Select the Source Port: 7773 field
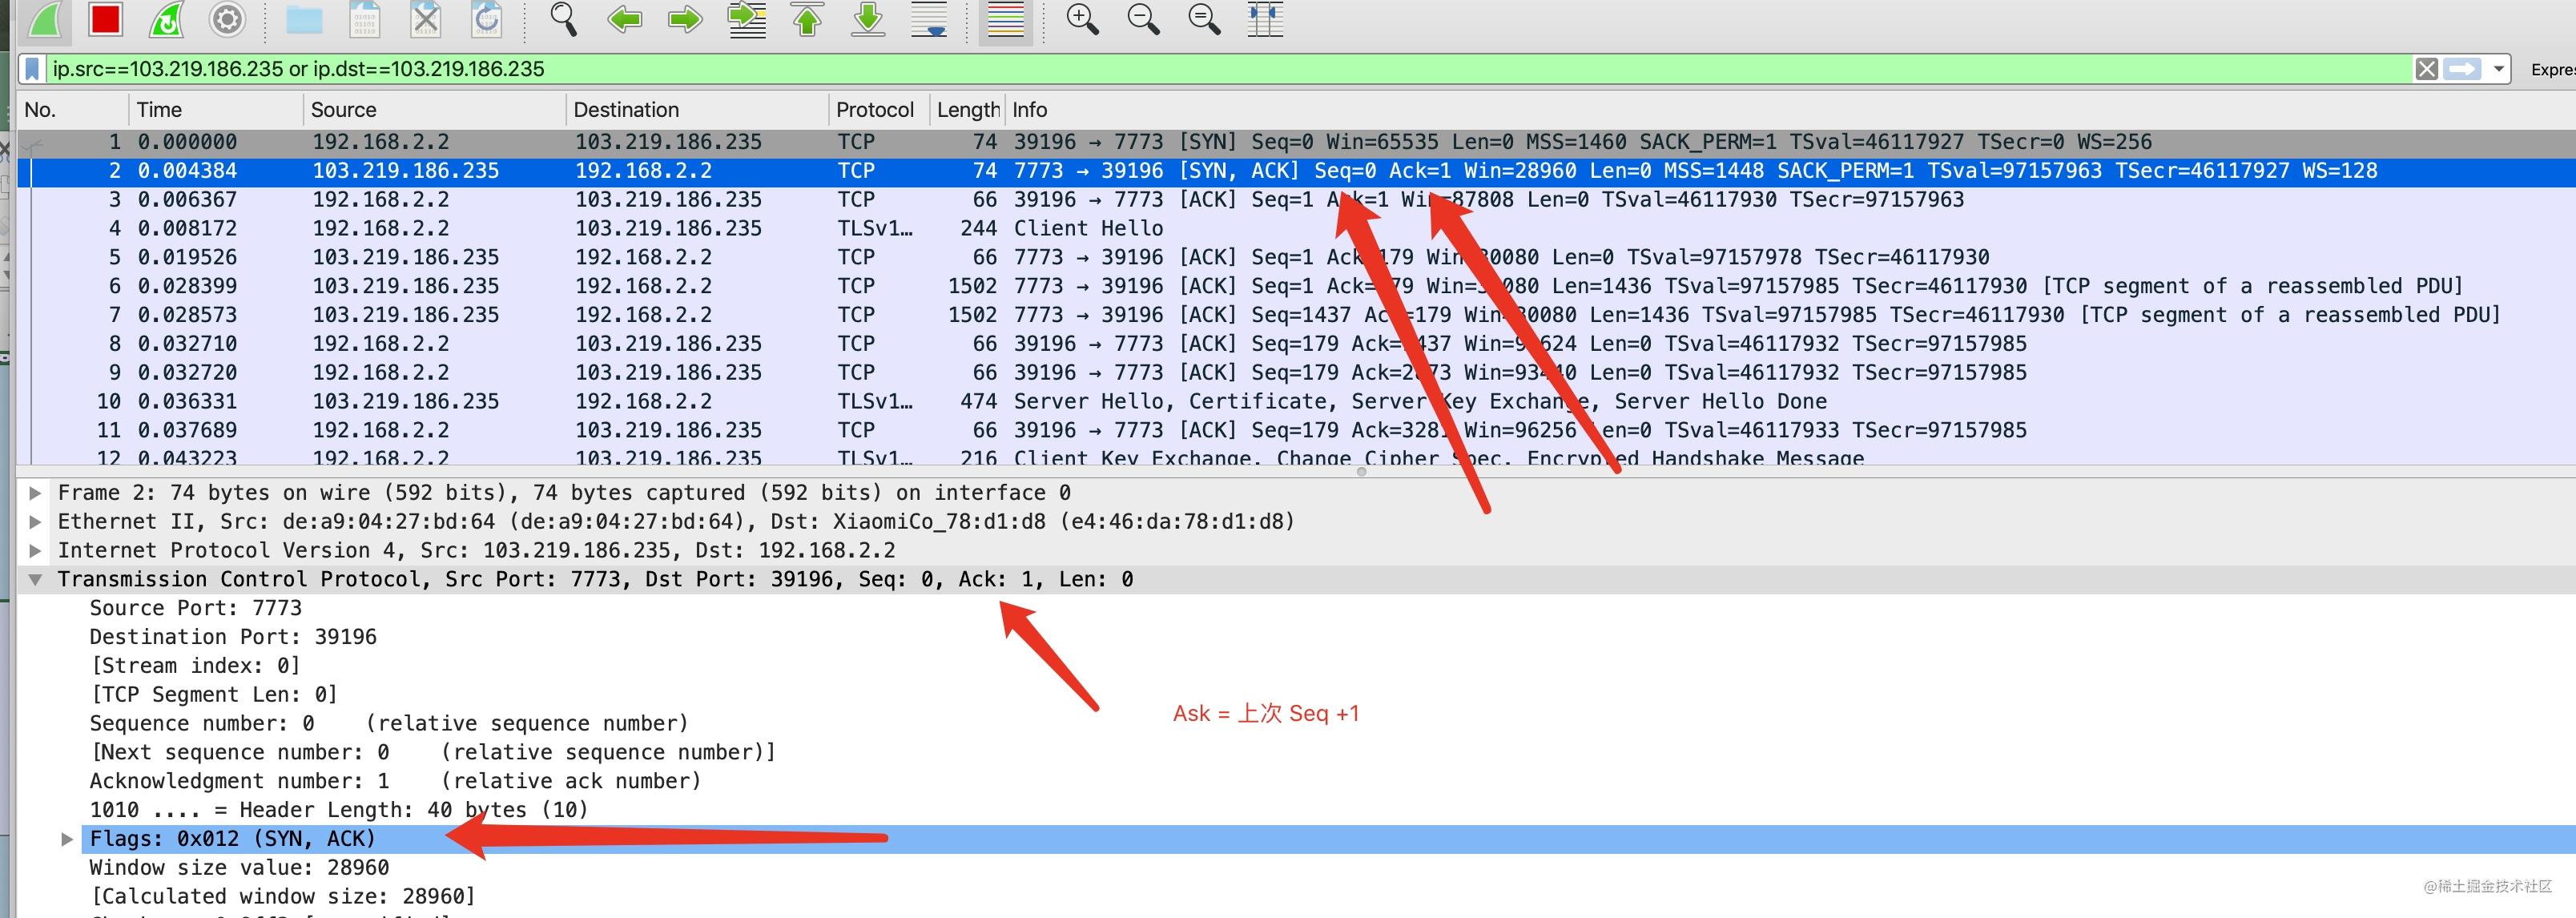This screenshot has height=918, width=2576. click(196, 608)
